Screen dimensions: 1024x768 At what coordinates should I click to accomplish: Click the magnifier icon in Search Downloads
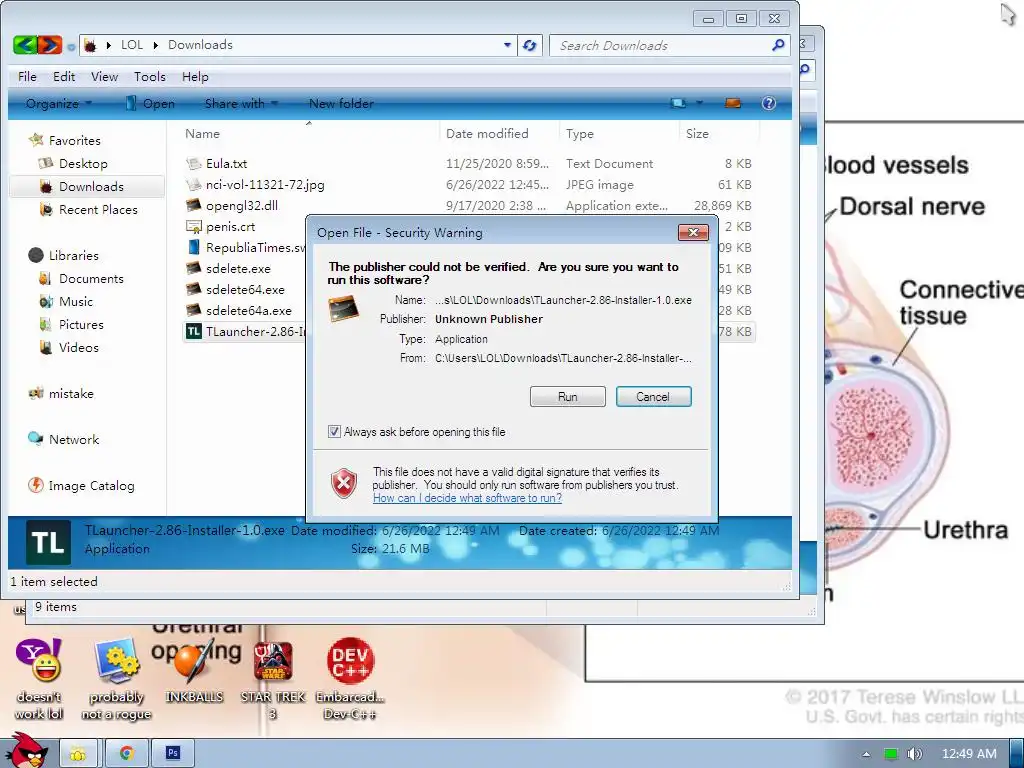[777, 45]
